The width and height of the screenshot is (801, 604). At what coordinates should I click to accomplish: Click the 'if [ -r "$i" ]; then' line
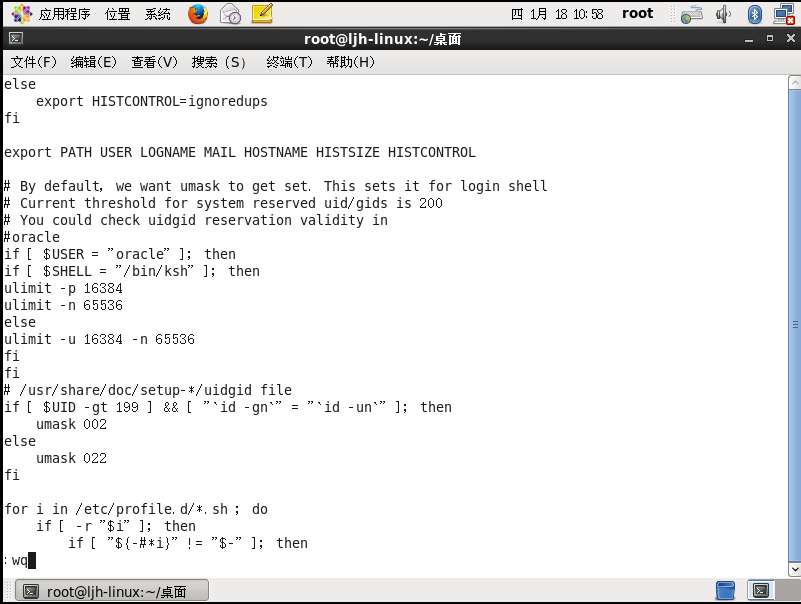[115, 526]
